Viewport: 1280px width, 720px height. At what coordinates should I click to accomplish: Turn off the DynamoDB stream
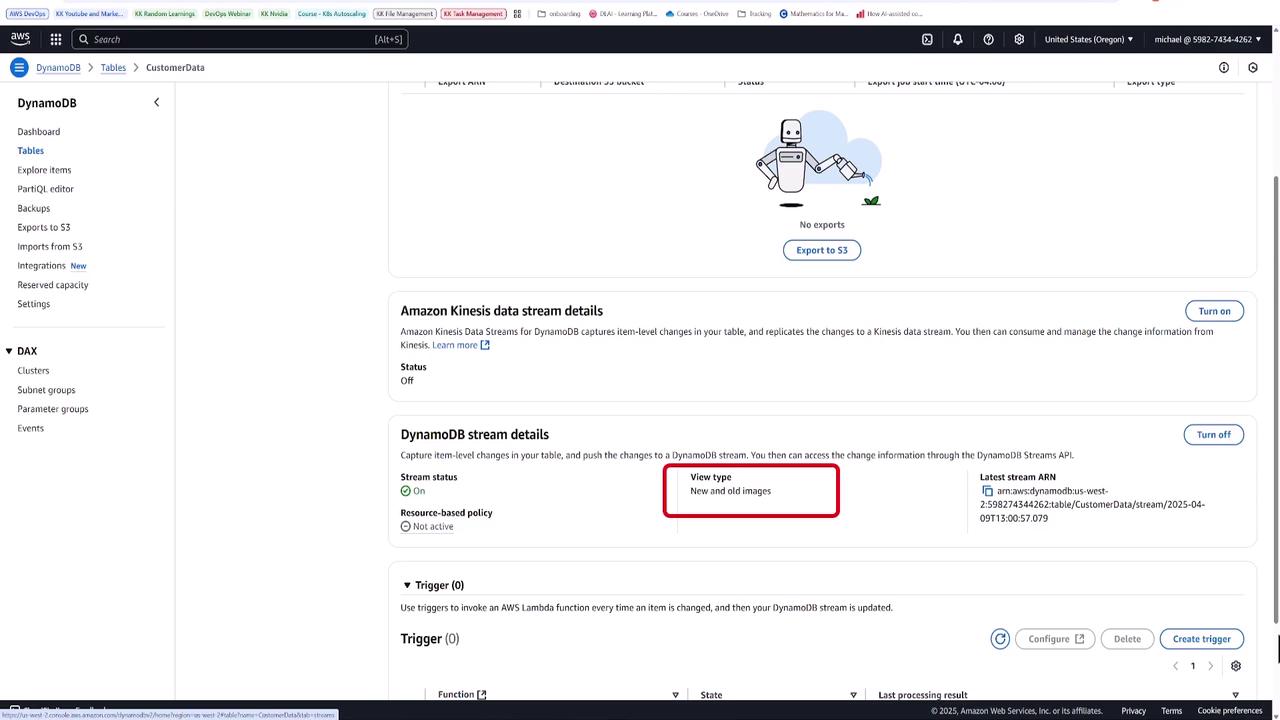point(1214,435)
